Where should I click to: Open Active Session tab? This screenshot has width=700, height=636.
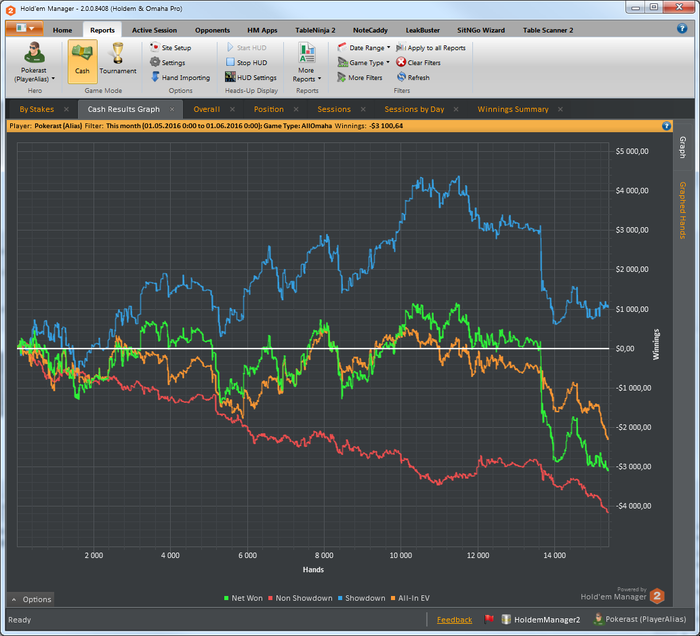(x=154, y=30)
